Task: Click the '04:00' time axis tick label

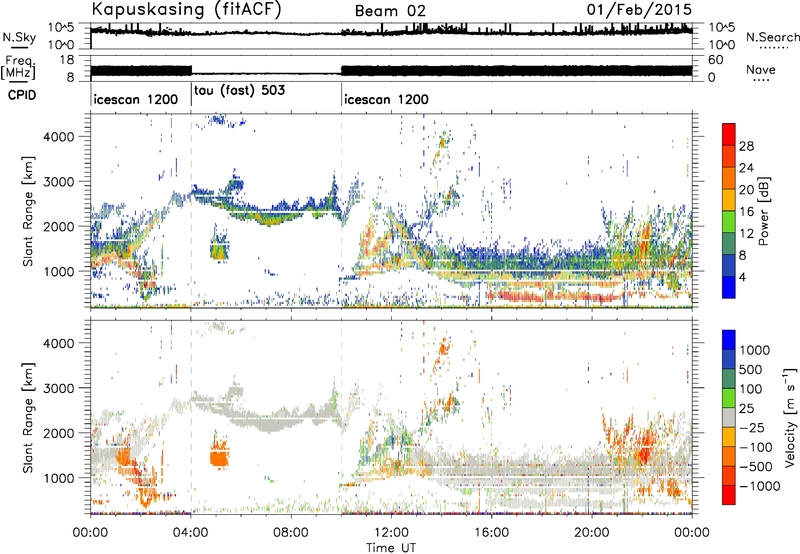Action: [191, 533]
